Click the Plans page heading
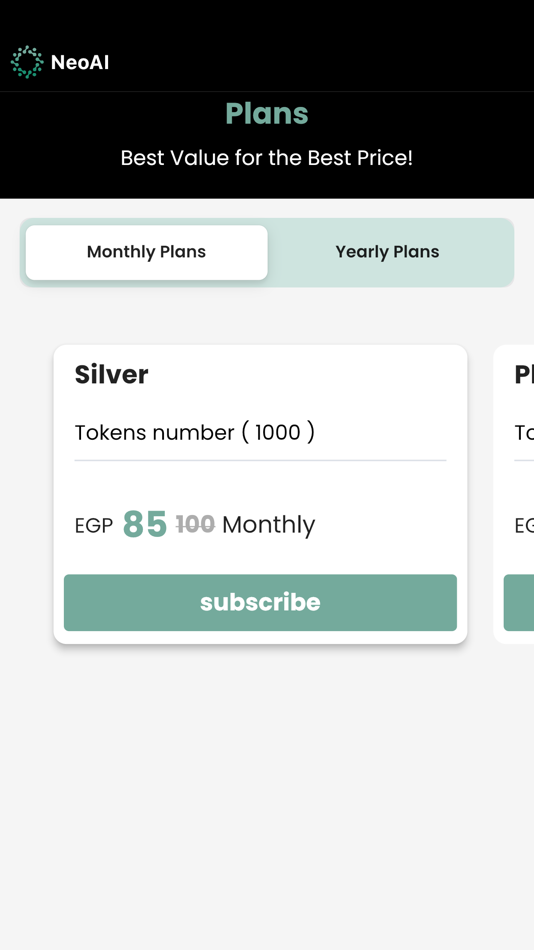534x950 pixels. [267, 113]
